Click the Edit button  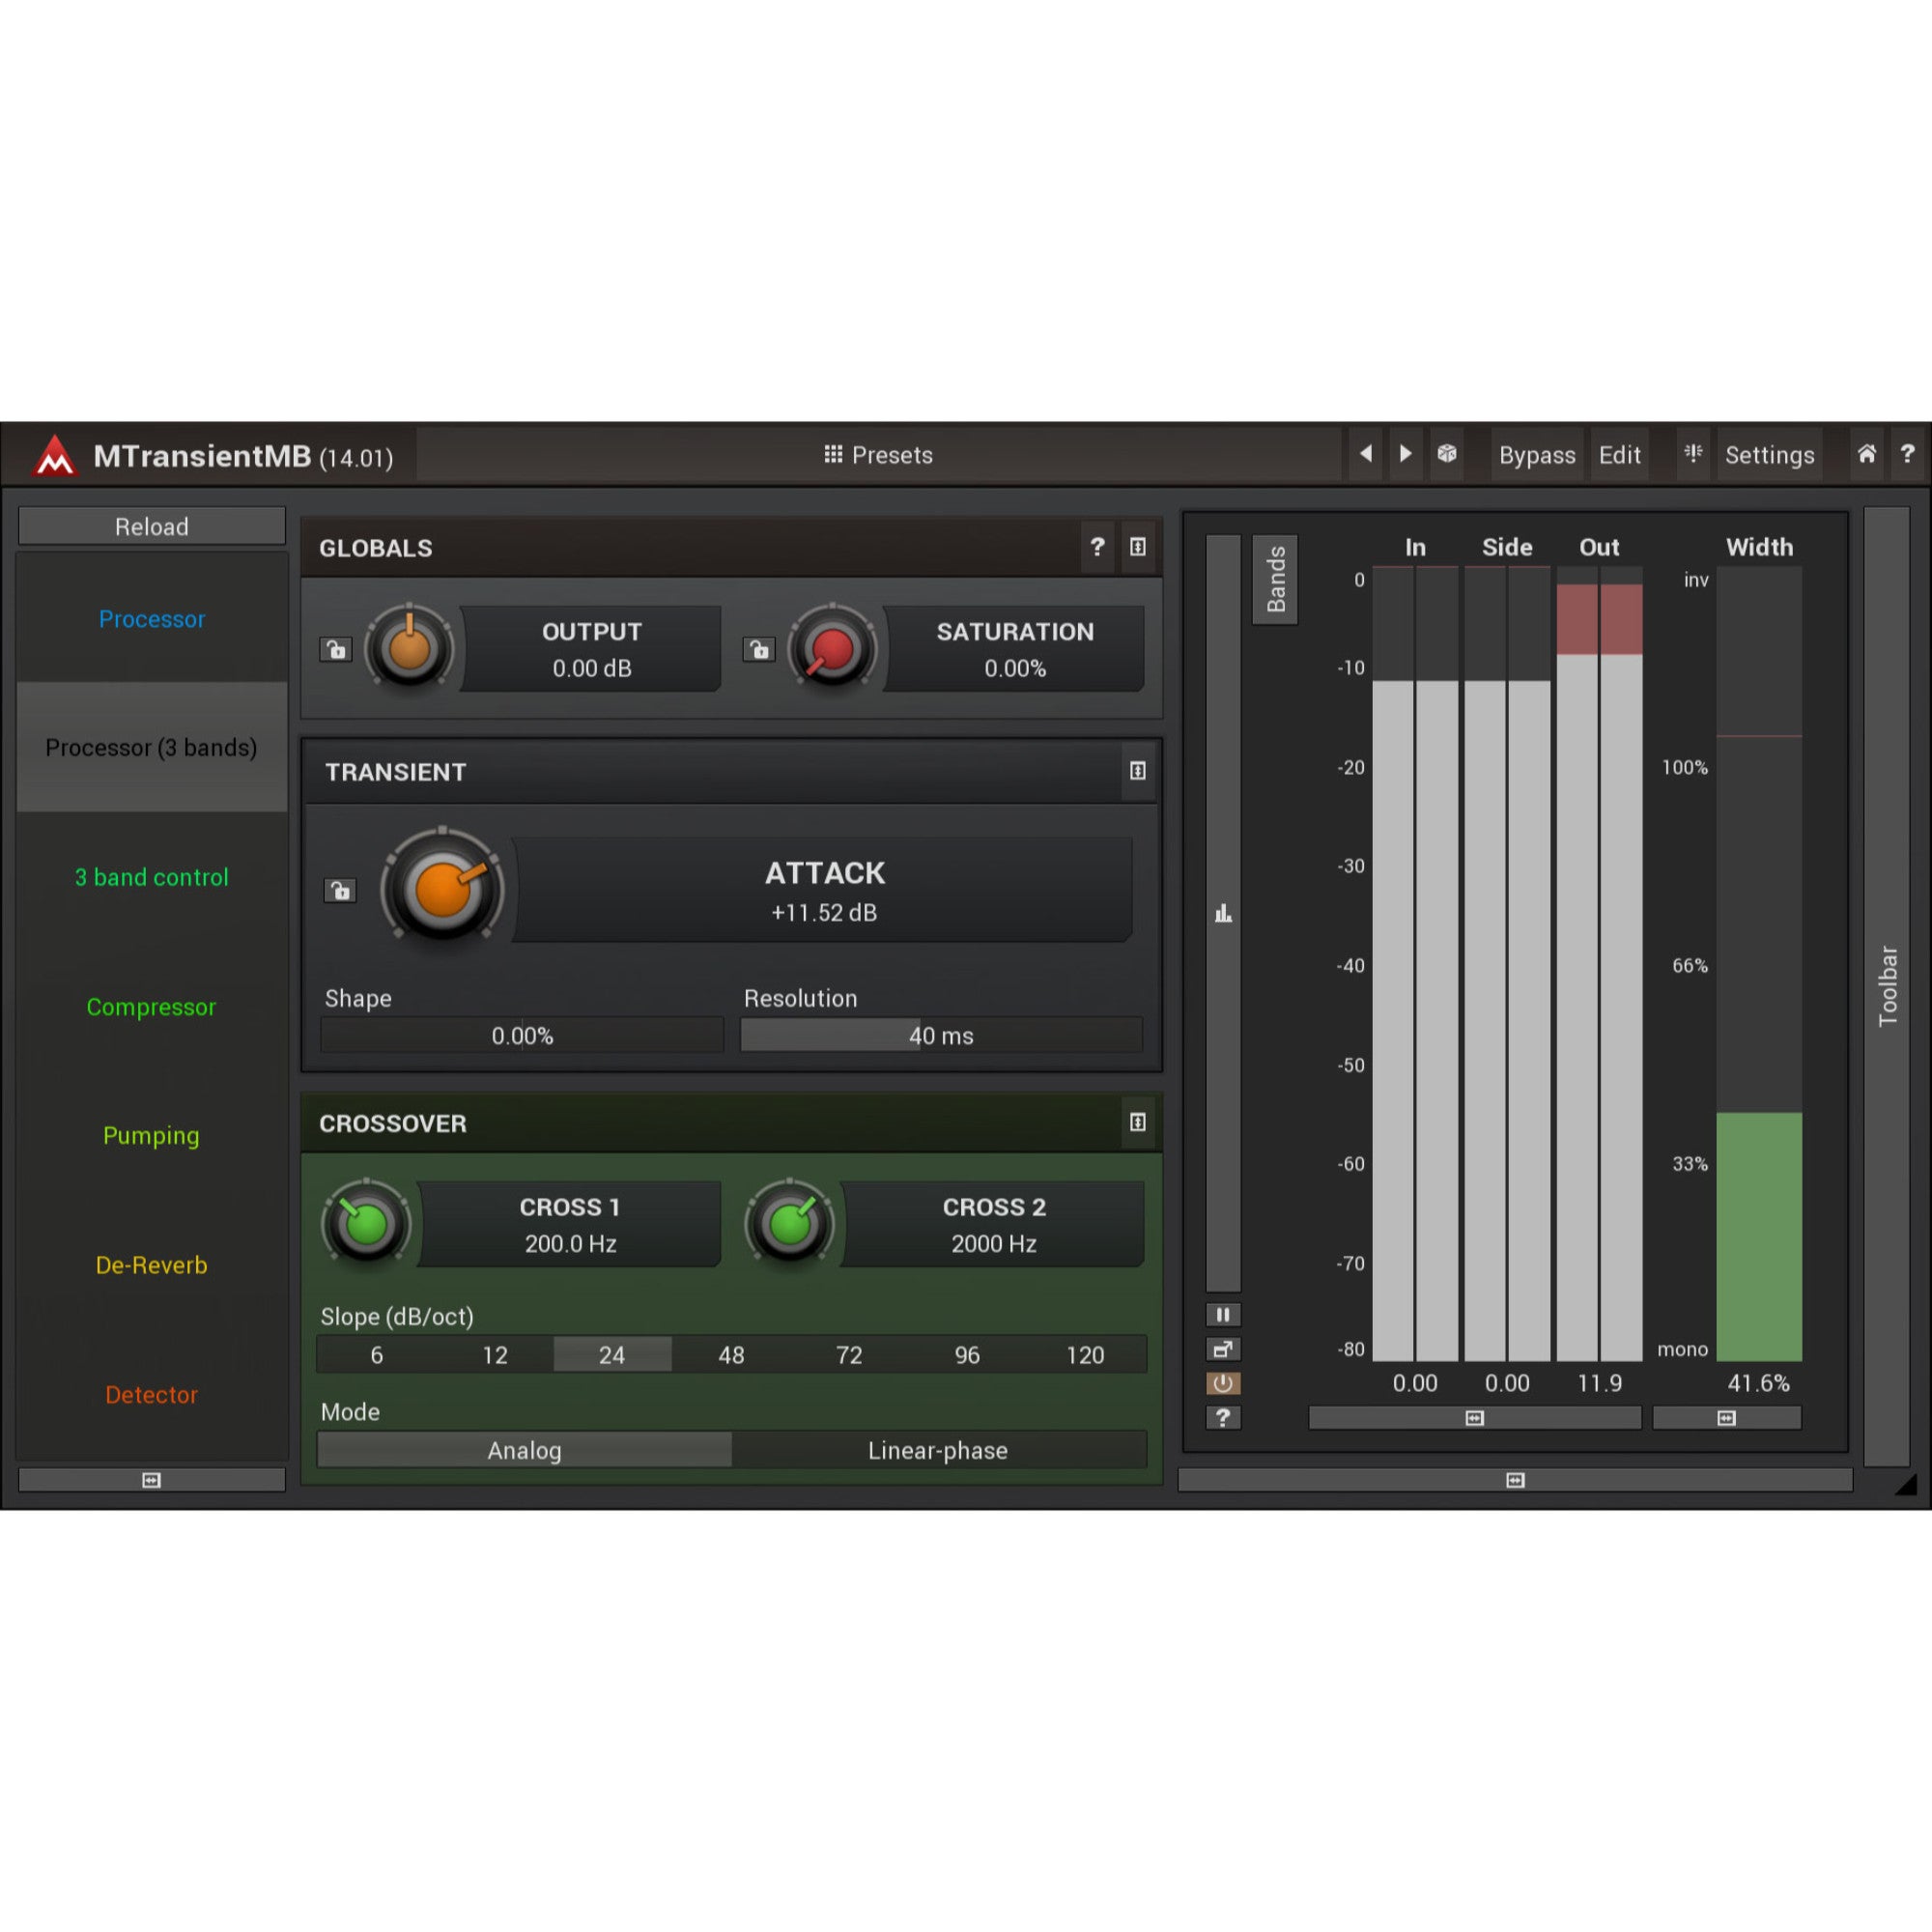(1620, 455)
